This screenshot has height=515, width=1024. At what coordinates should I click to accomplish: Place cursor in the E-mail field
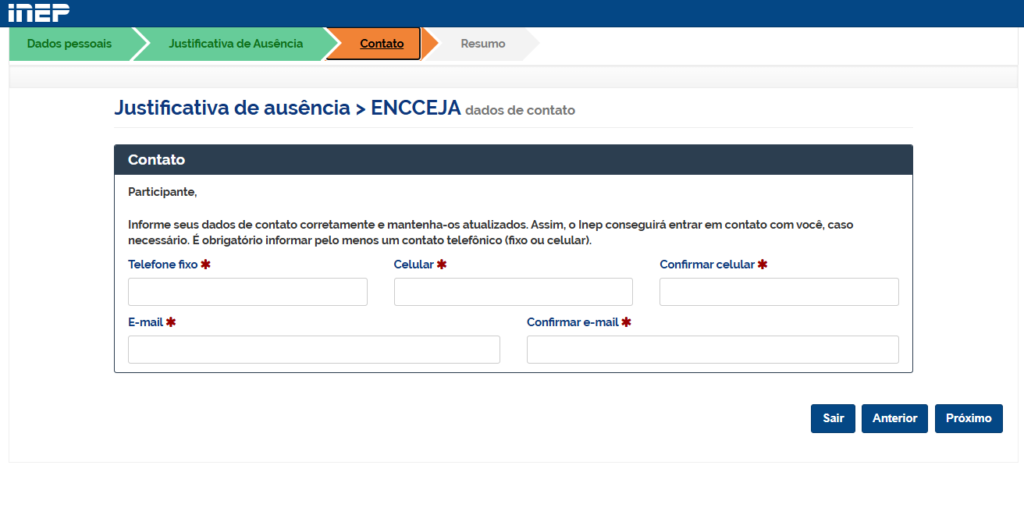tap(313, 349)
